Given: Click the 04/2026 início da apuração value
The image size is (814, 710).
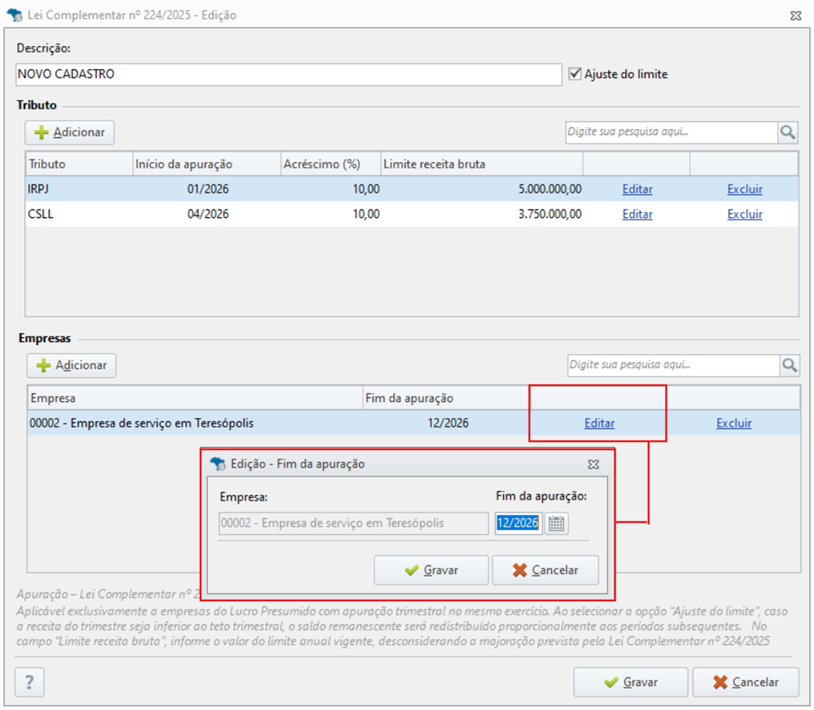Looking at the screenshot, I should point(208,214).
